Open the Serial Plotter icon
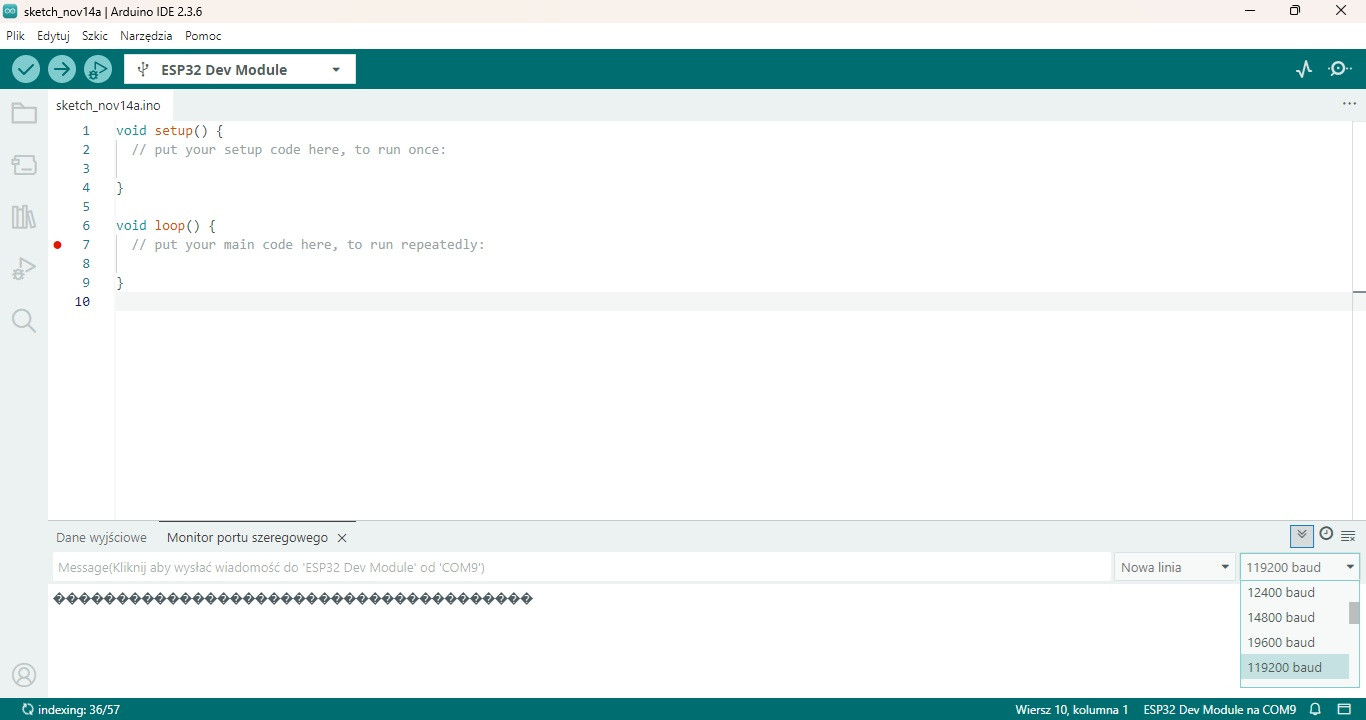 (1304, 69)
